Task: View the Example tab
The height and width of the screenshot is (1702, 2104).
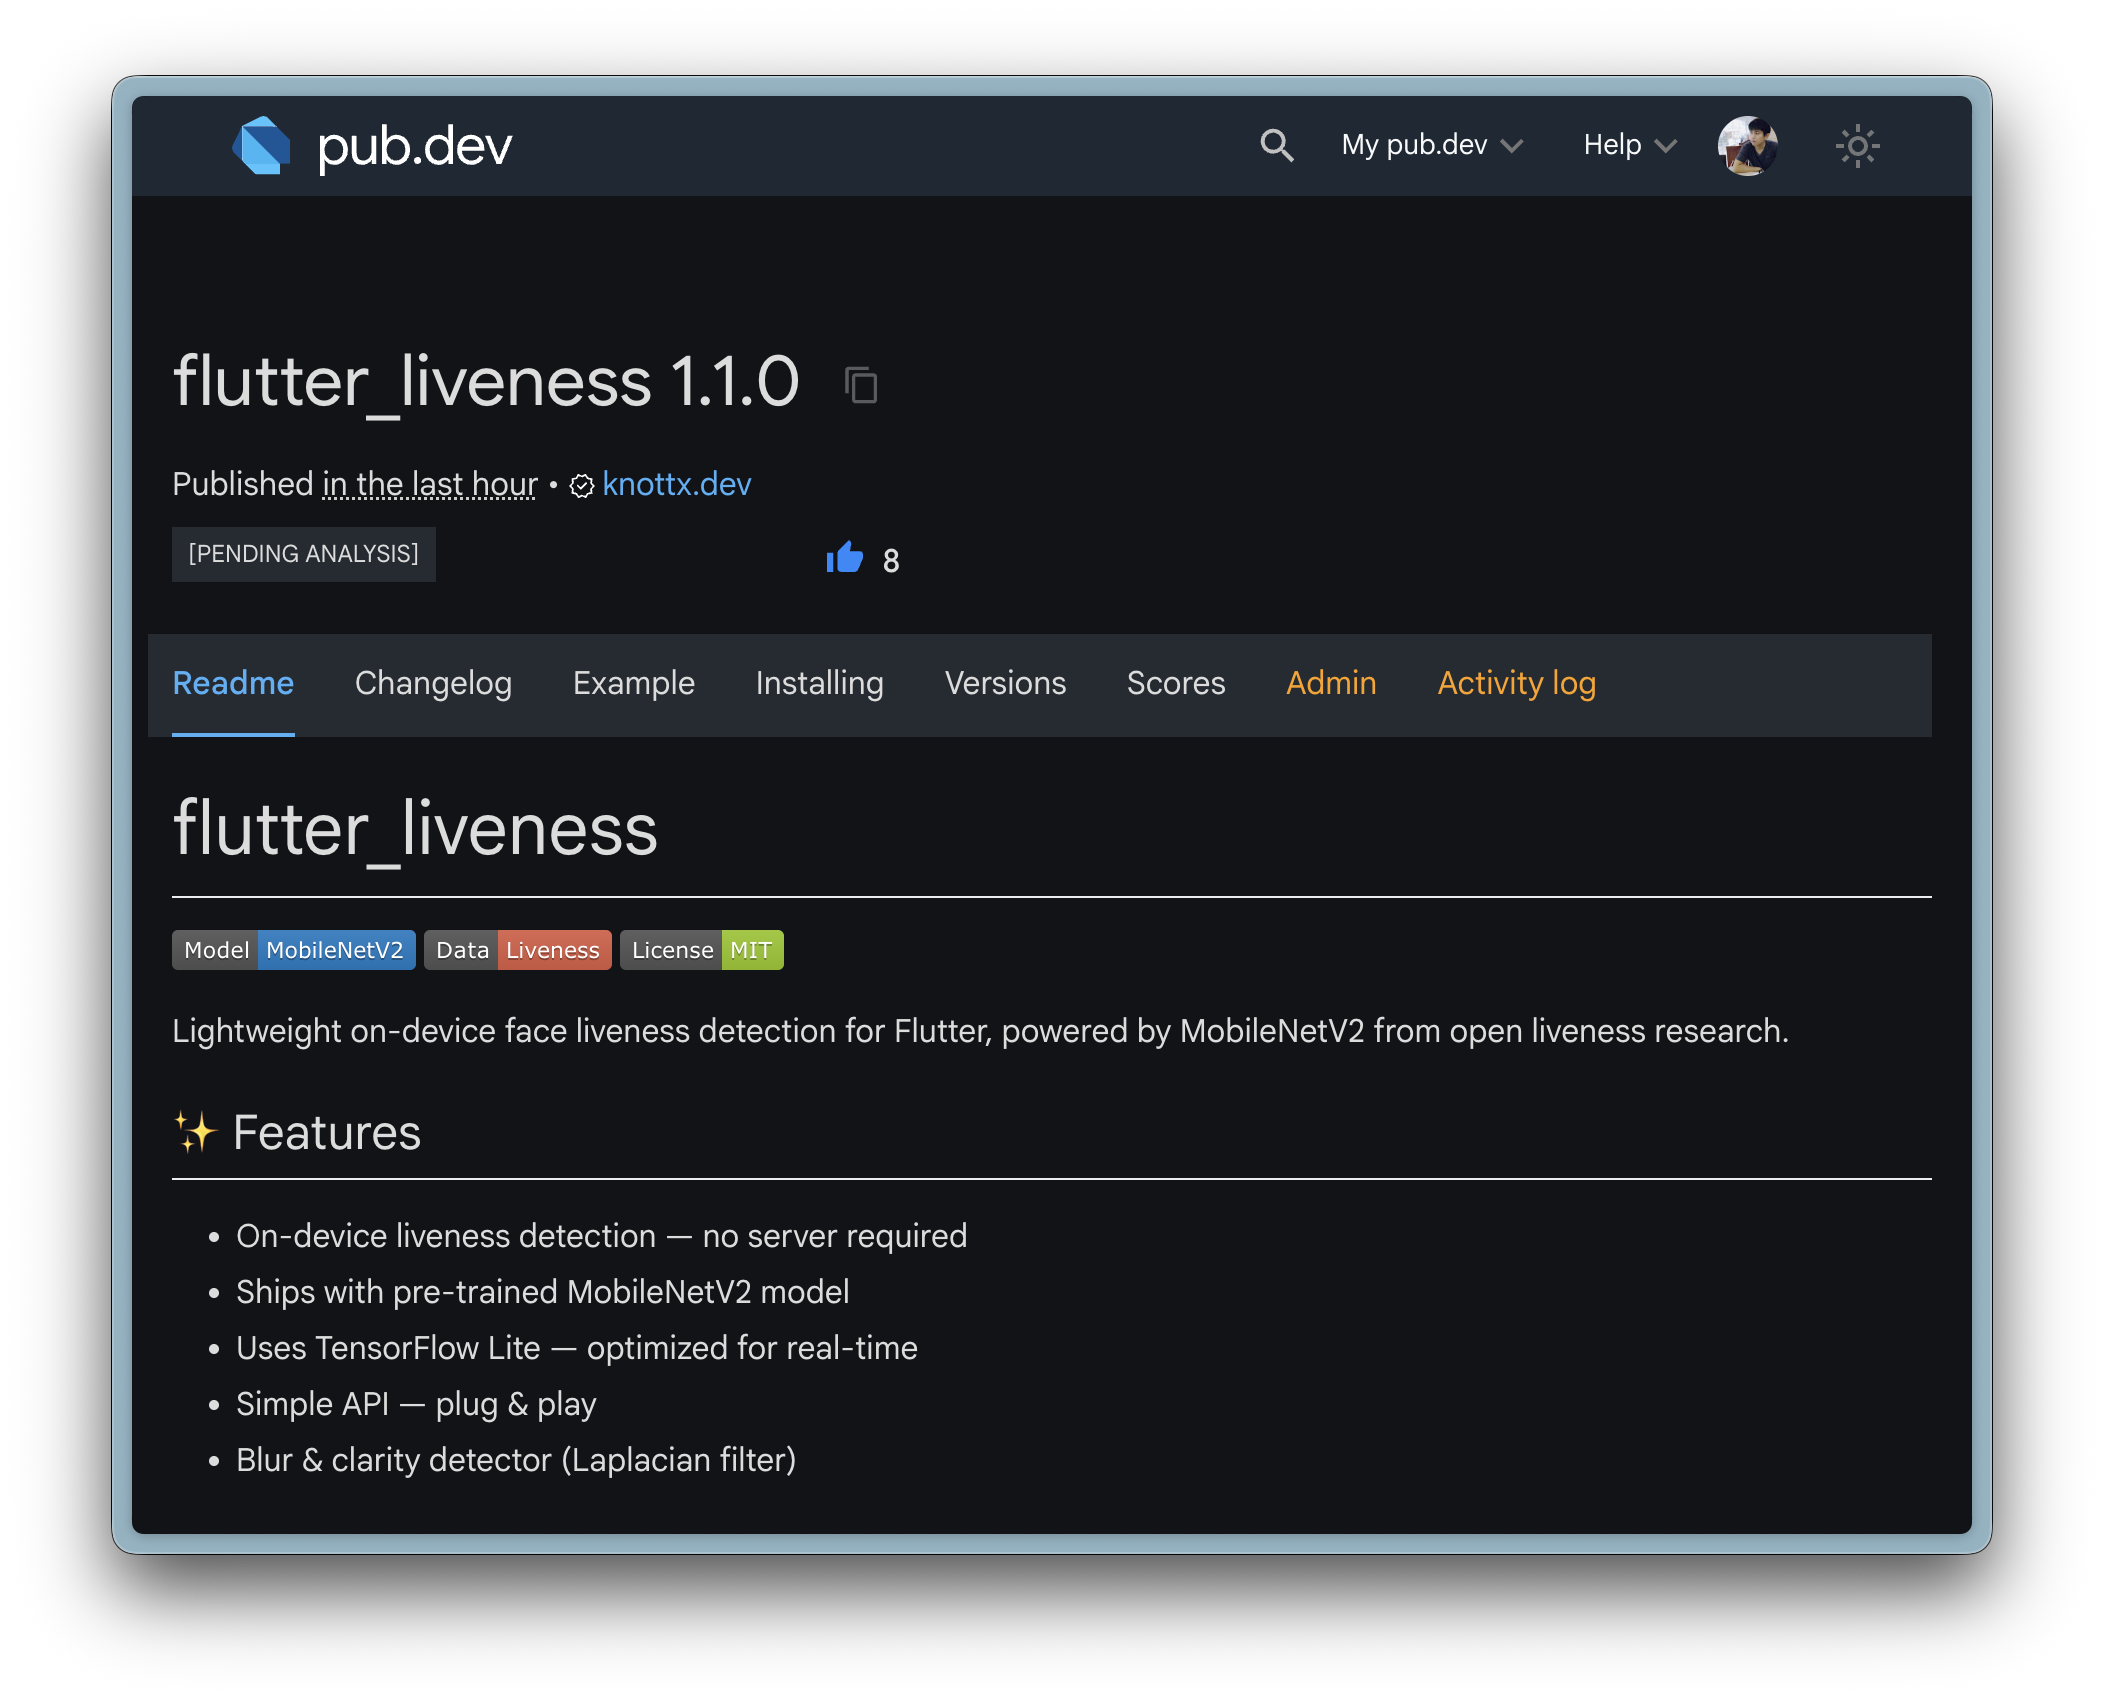Action: (633, 684)
